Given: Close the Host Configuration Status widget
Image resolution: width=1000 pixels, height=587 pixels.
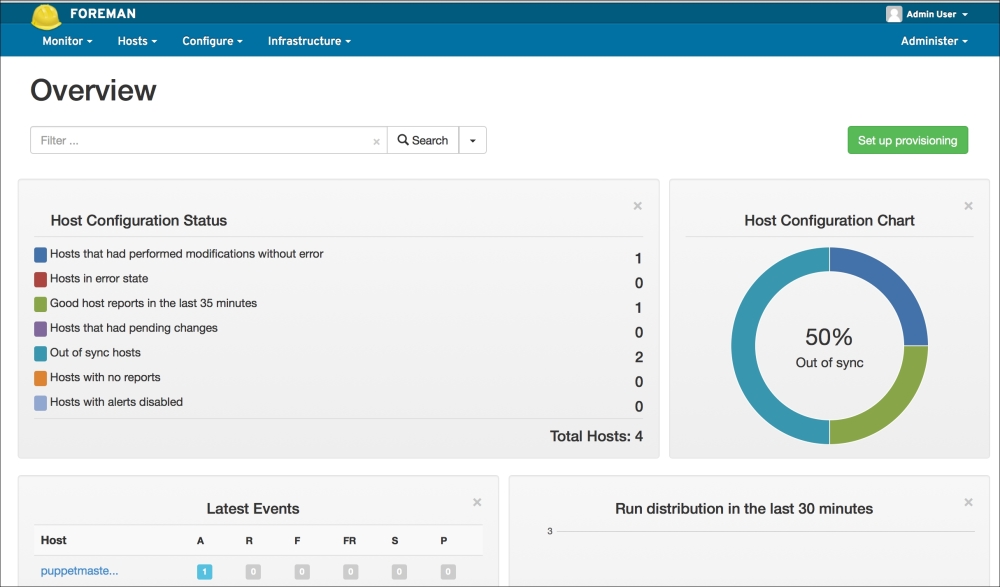Looking at the screenshot, I should pos(637,206).
